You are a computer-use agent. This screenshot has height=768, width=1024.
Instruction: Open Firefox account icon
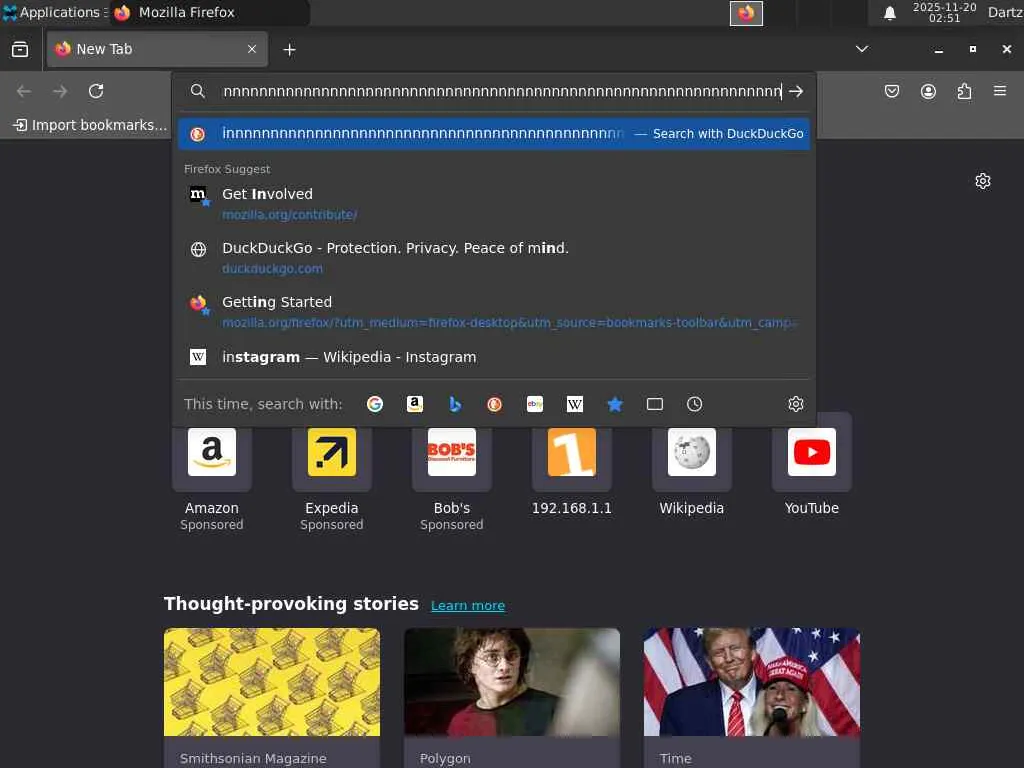coord(928,91)
